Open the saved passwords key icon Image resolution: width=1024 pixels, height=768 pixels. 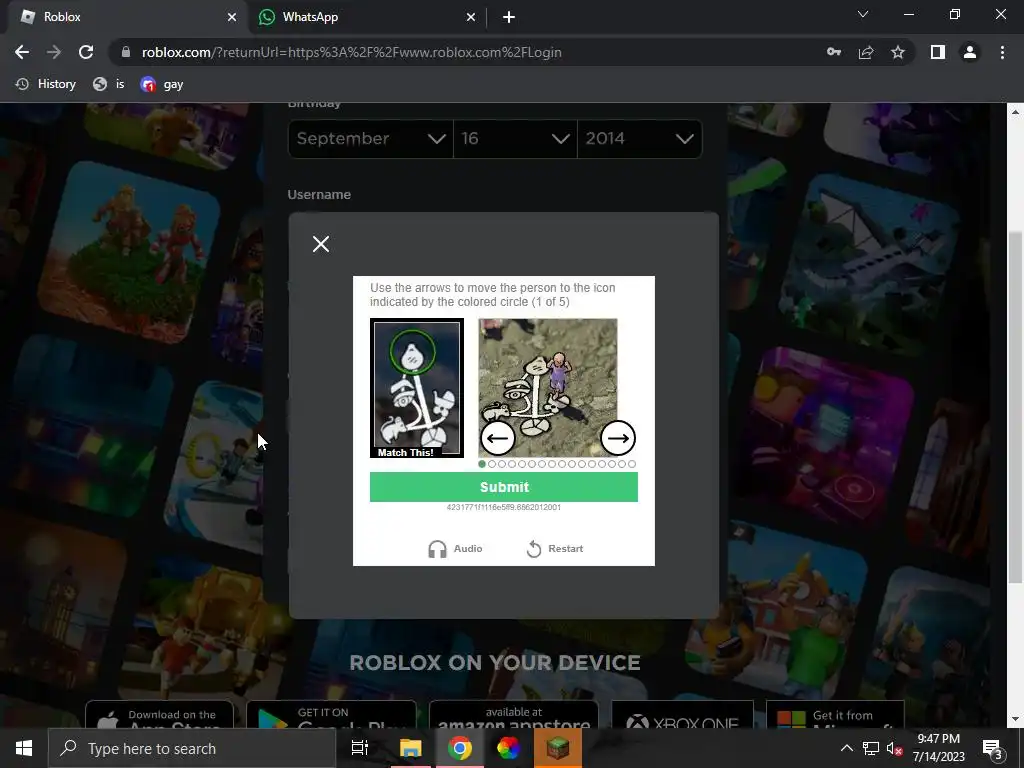834,52
